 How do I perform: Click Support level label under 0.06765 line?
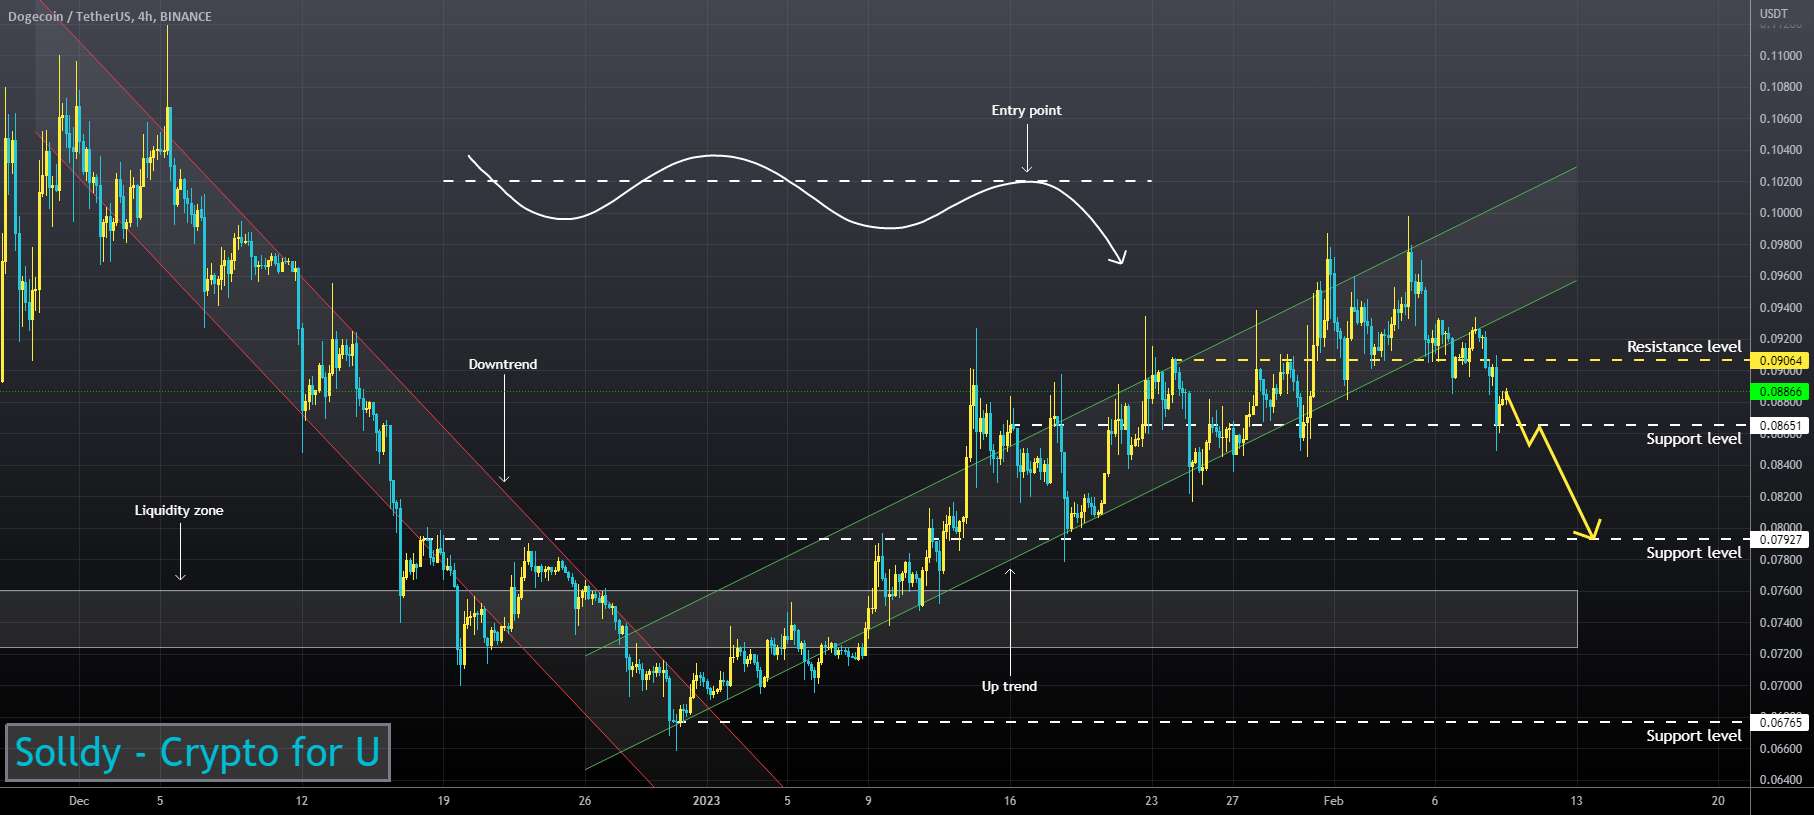pyautogui.click(x=1694, y=736)
